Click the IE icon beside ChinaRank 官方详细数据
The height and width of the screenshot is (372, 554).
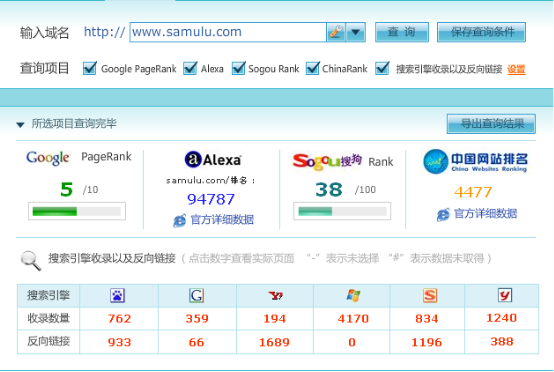point(443,214)
